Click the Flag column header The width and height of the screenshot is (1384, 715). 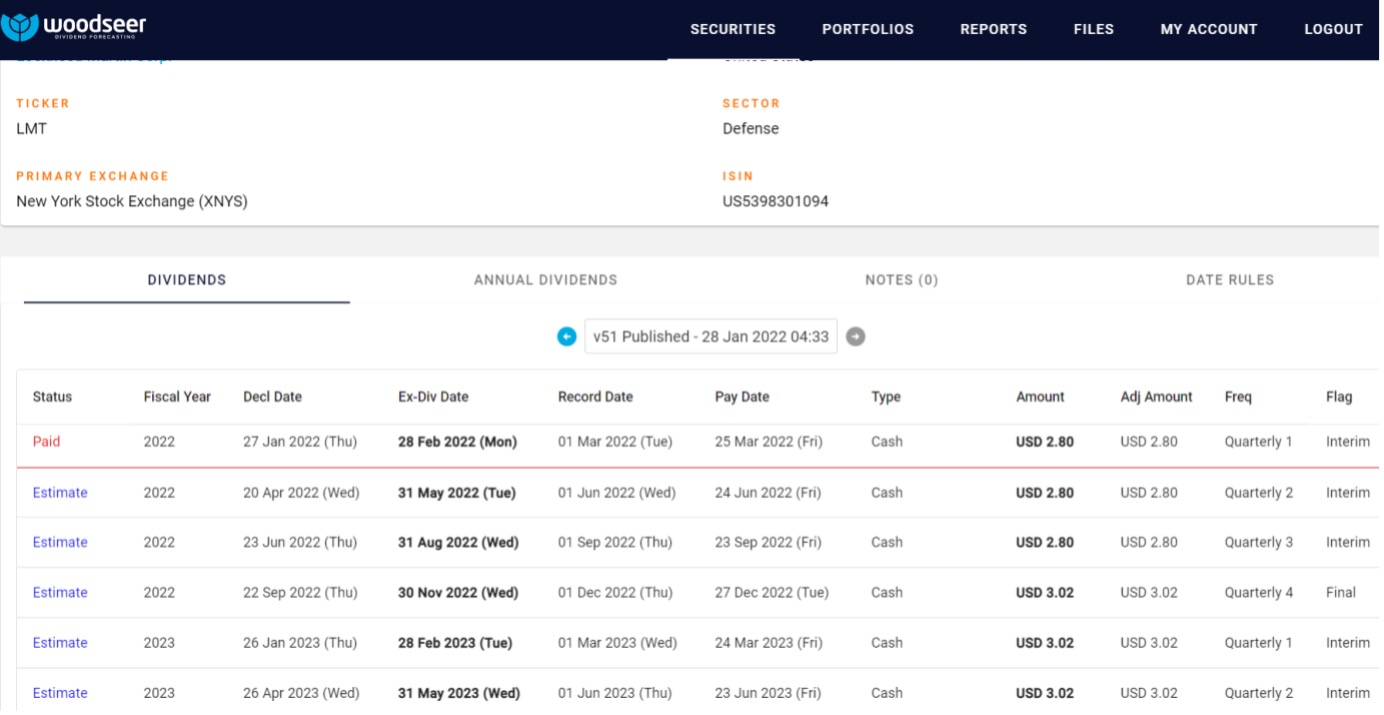1339,397
